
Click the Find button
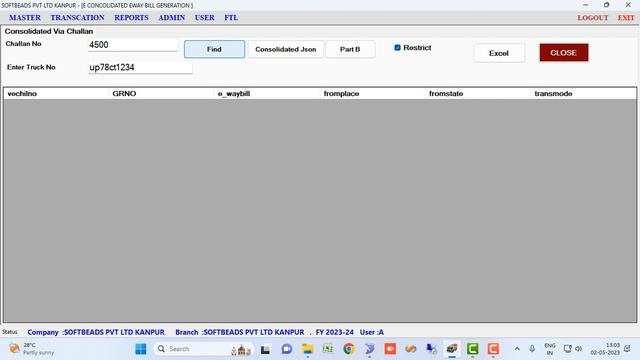[214, 49]
